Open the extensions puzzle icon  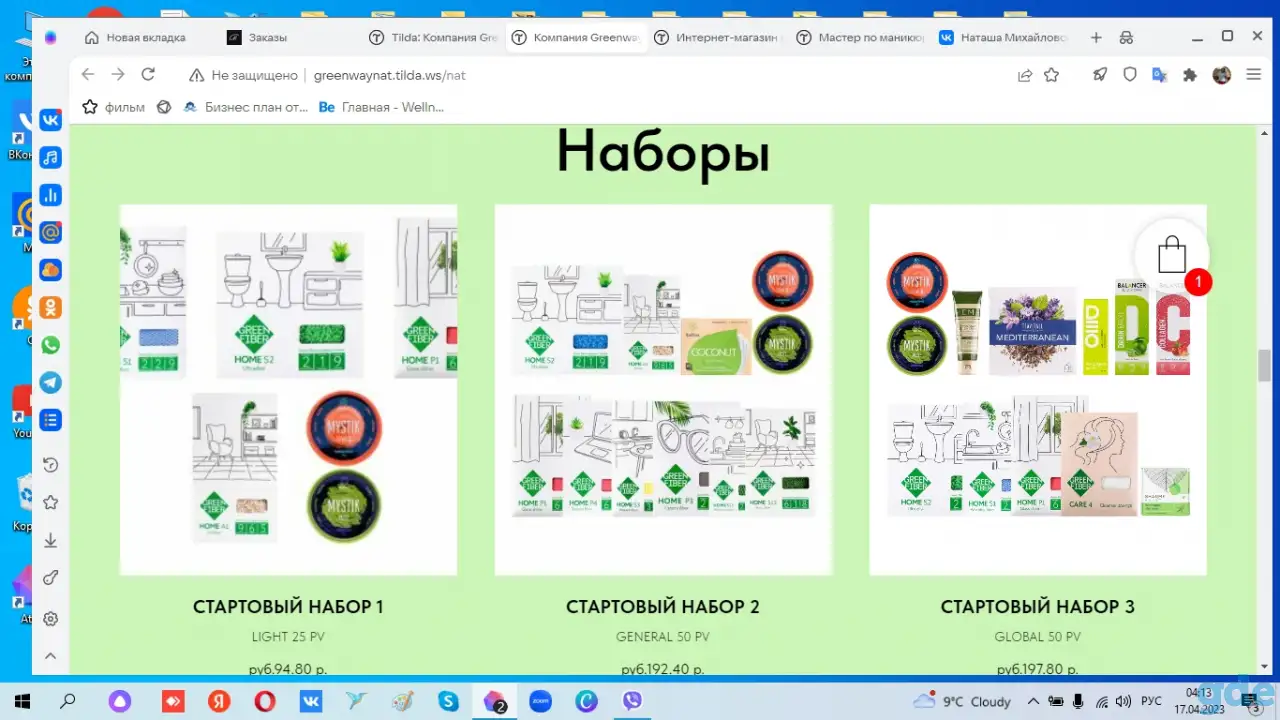coord(1190,75)
